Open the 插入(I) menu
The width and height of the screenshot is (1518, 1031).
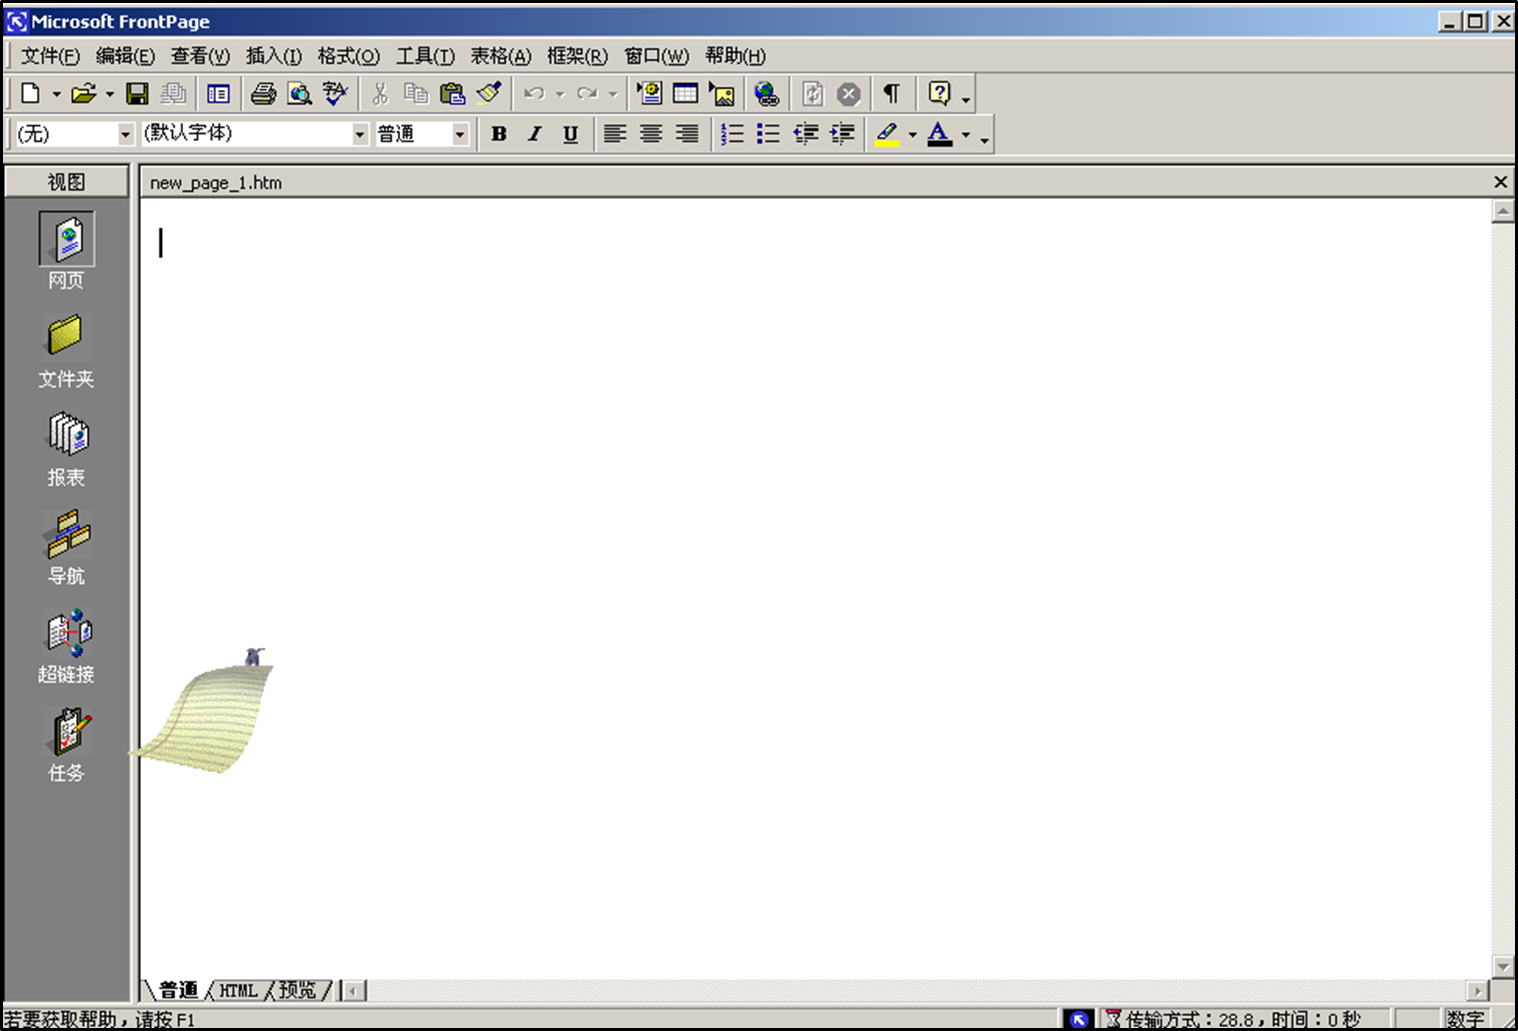pyautogui.click(x=272, y=56)
